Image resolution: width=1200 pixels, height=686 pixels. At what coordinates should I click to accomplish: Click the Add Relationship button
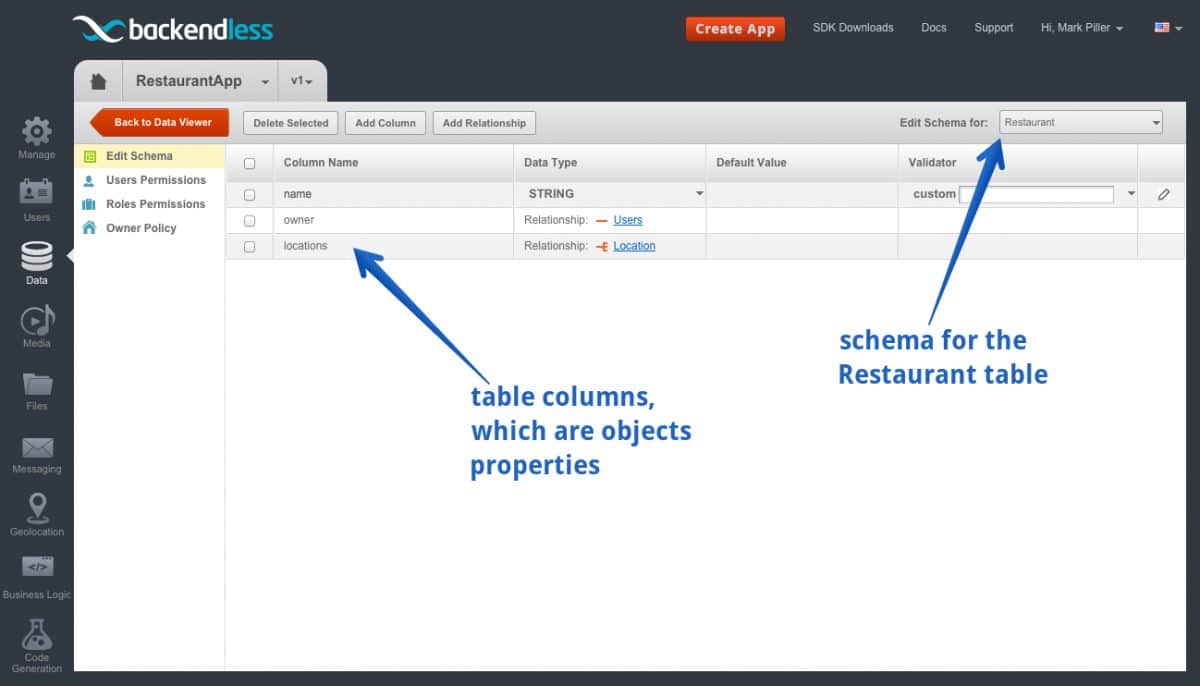pos(484,123)
